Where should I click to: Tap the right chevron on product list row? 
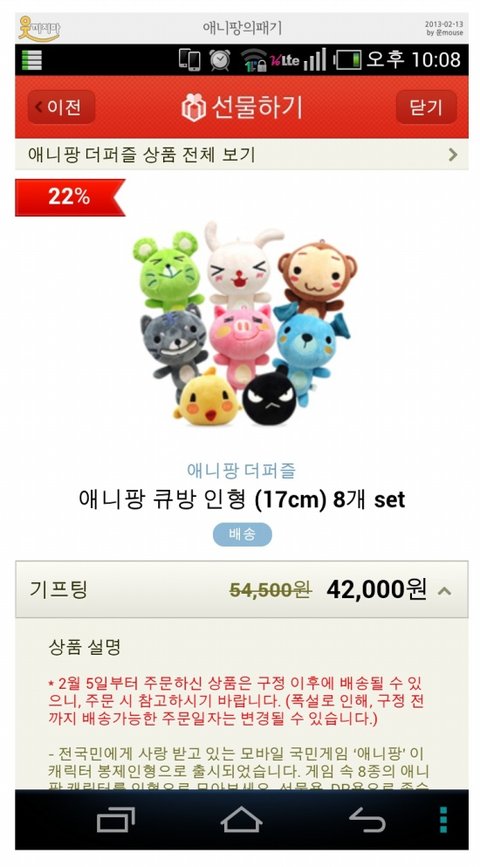(453, 154)
